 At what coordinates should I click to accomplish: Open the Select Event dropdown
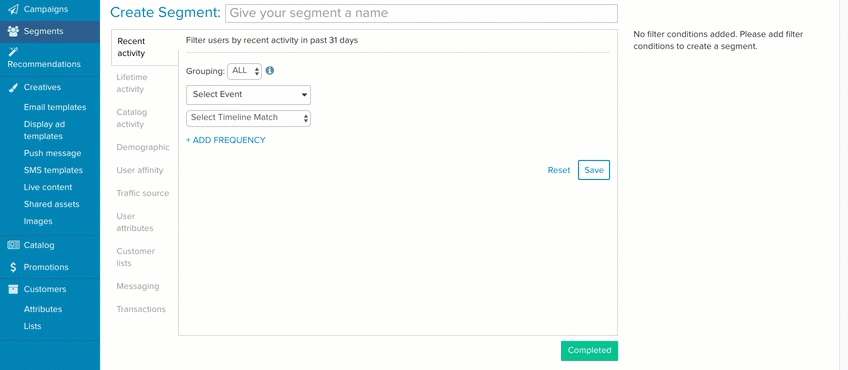click(x=248, y=95)
